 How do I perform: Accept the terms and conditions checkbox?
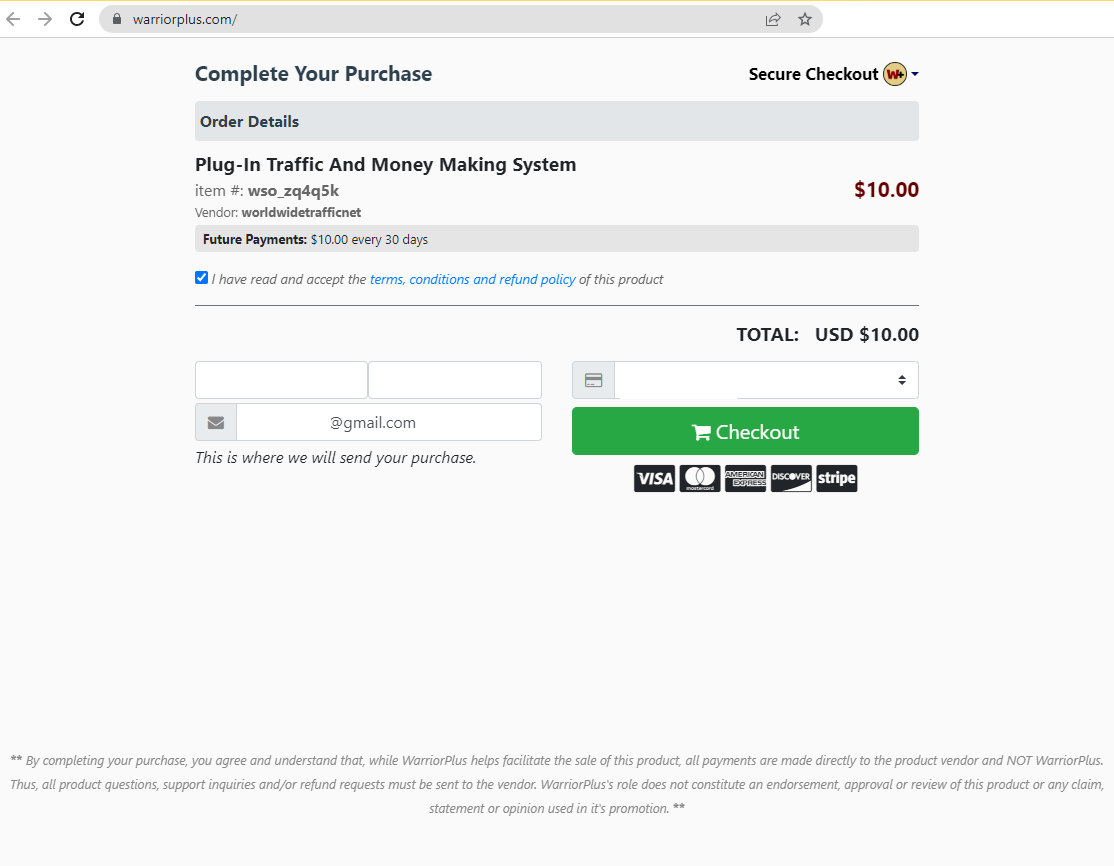coord(201,277)
